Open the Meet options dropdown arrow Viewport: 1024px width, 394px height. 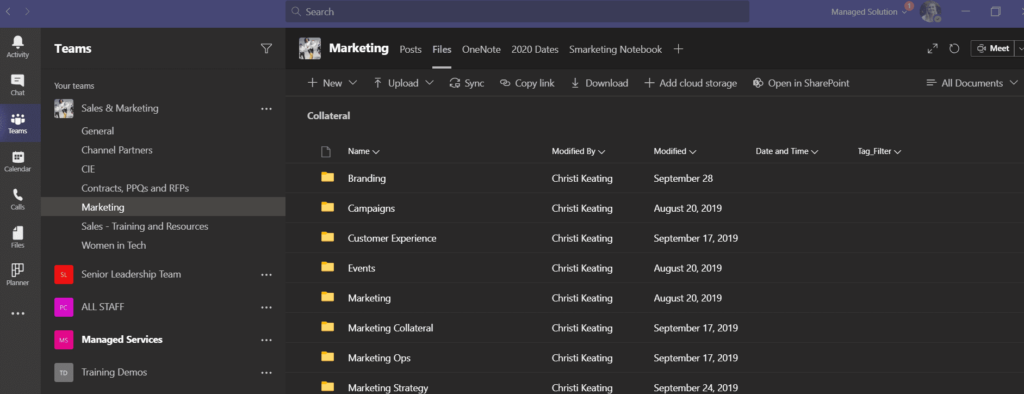pyautogui.click(x=1019, y=48)
